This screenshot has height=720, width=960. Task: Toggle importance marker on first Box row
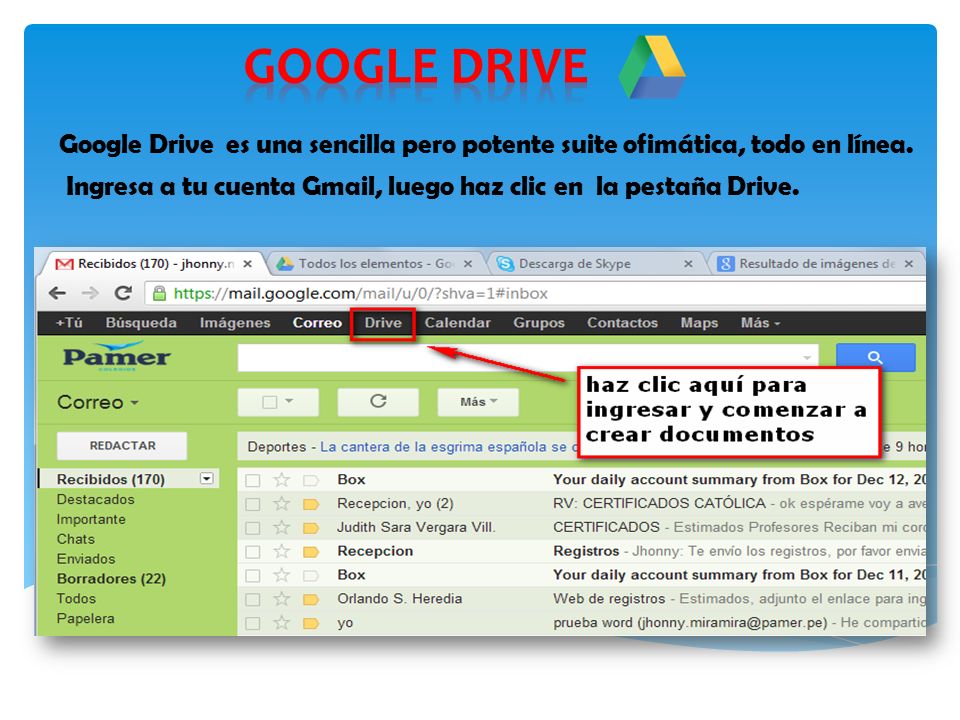(311, 480)
